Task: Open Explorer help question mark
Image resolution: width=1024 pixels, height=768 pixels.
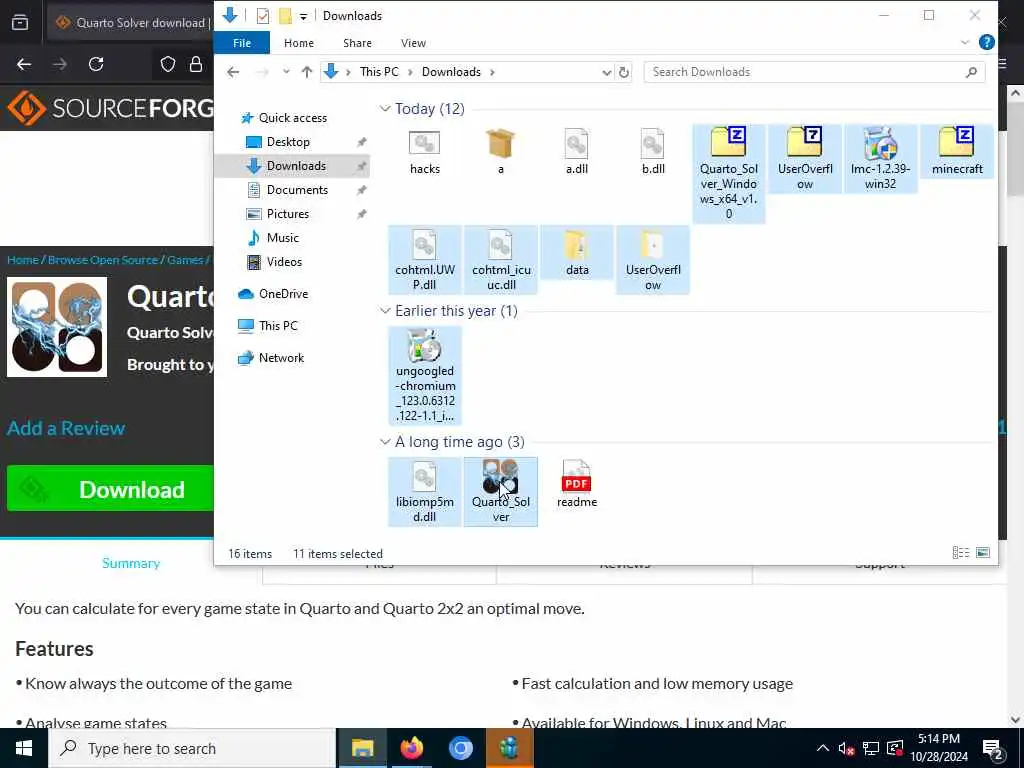Action: [x=986, y=42]
